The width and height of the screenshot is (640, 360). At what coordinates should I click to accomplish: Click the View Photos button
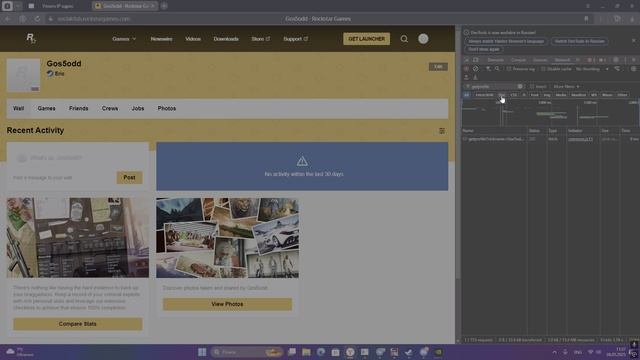(x=227, y=304)
